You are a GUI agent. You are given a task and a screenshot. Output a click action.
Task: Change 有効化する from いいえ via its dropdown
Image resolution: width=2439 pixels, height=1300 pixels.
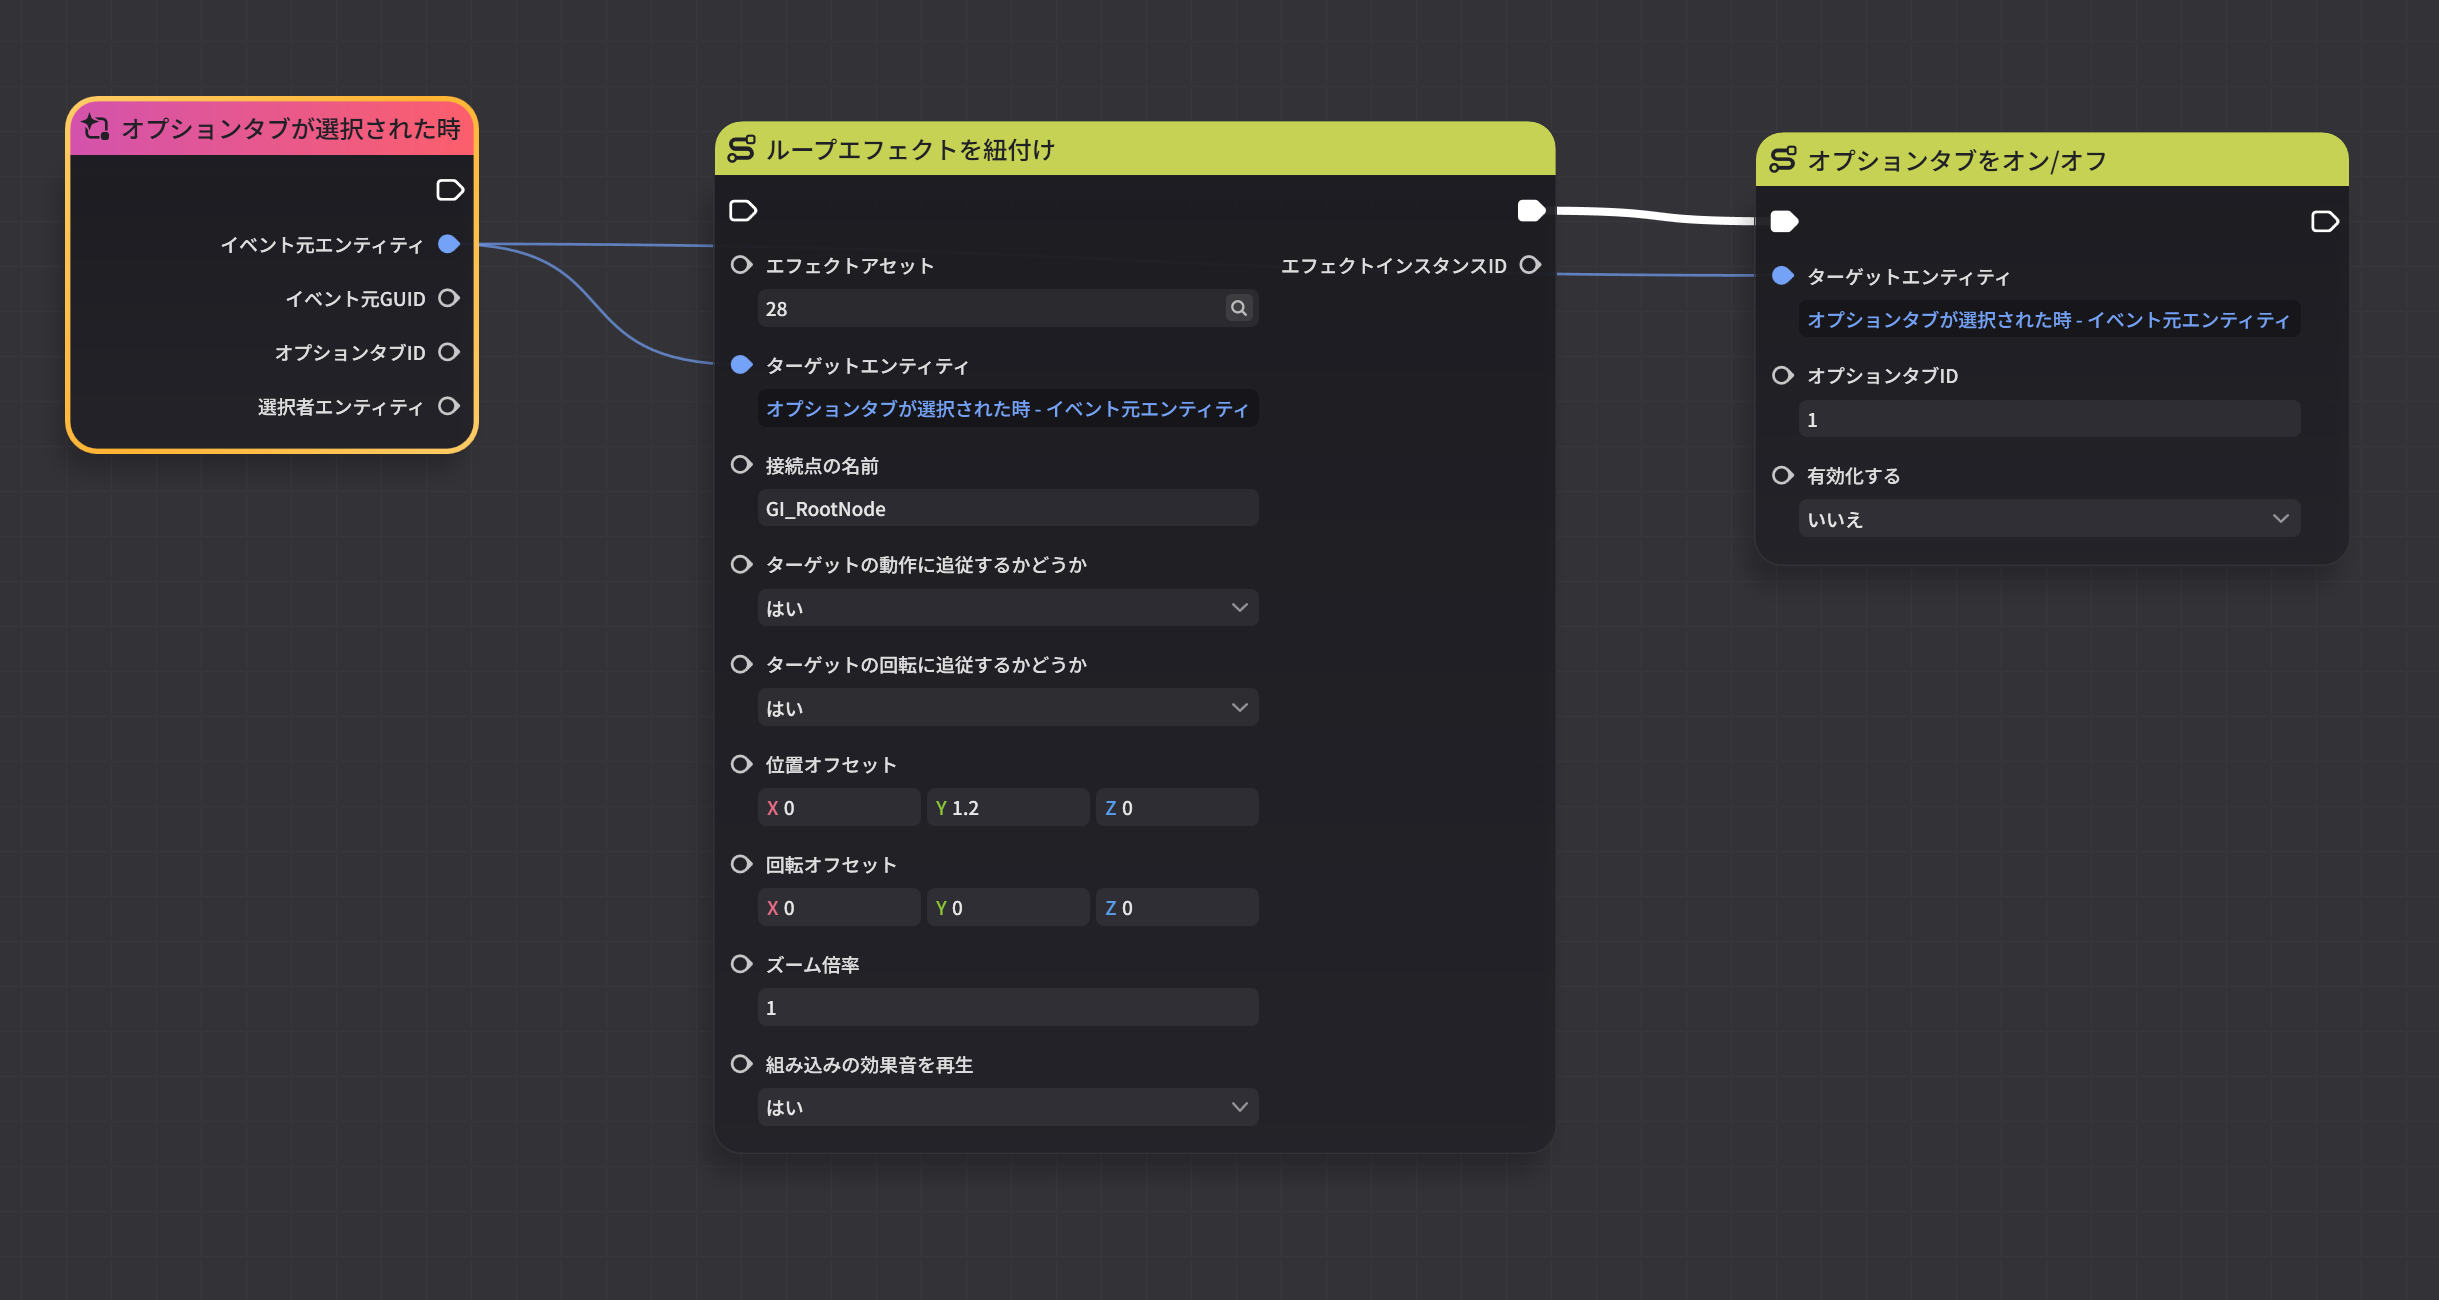[x=2050, y=518]
